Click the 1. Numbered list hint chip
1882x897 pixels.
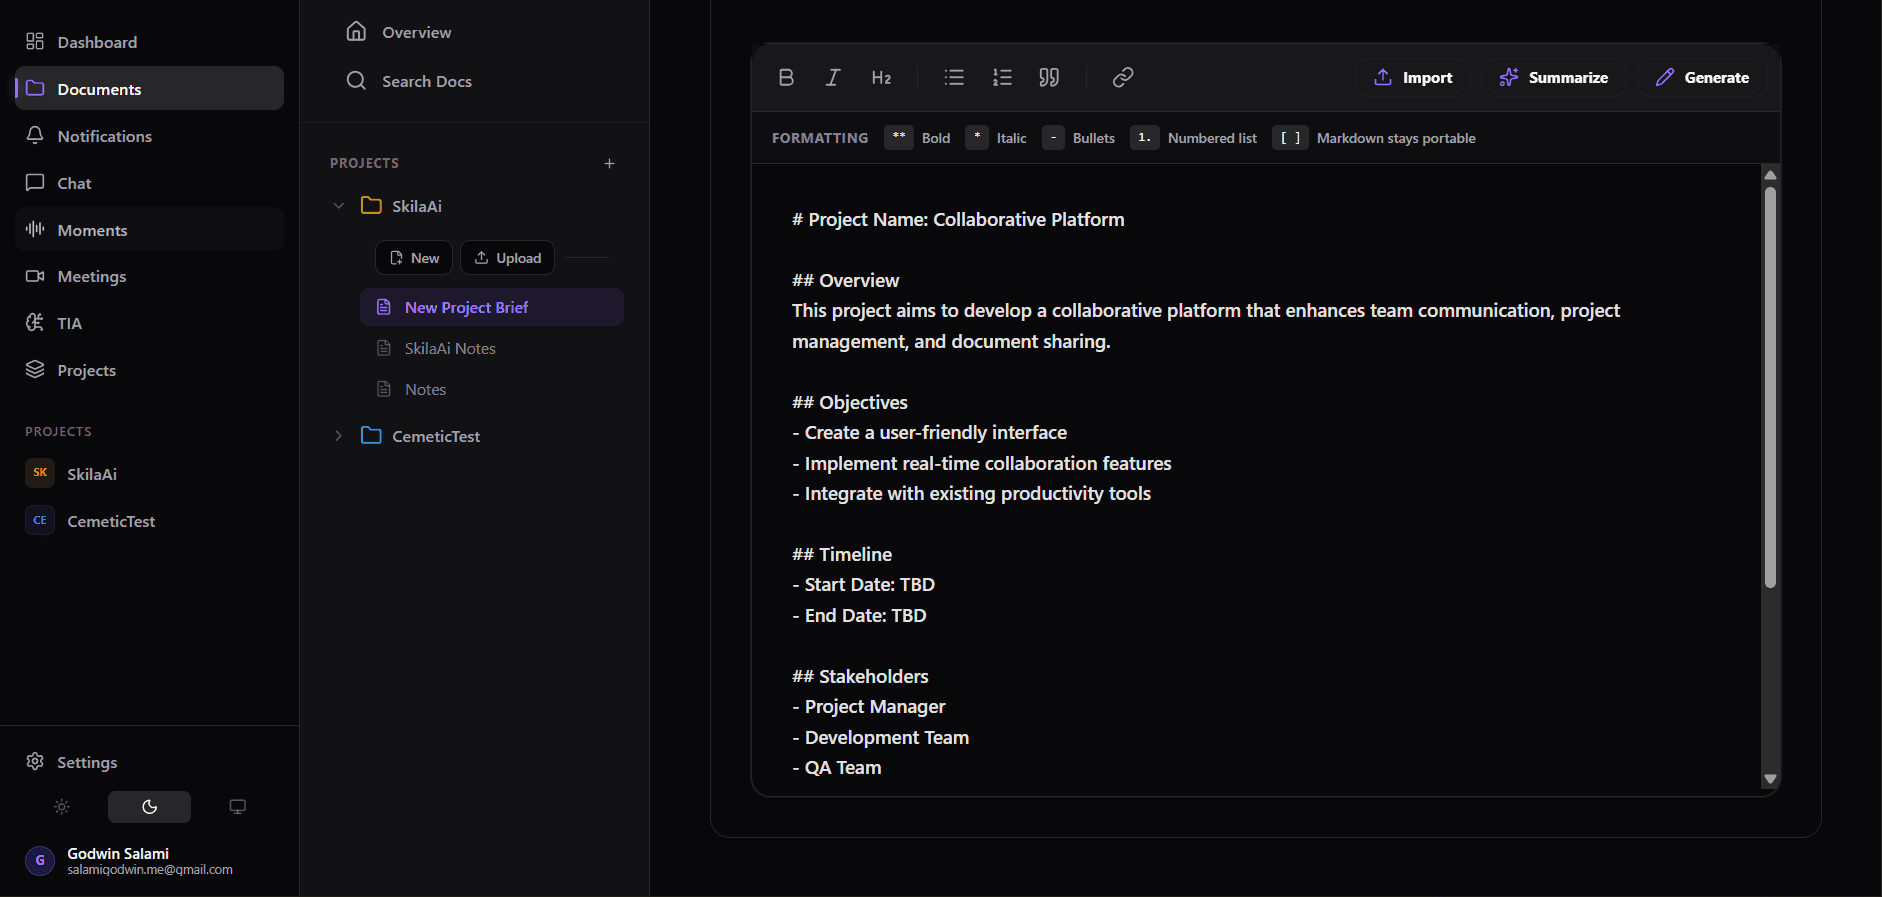pos(1193,138)
